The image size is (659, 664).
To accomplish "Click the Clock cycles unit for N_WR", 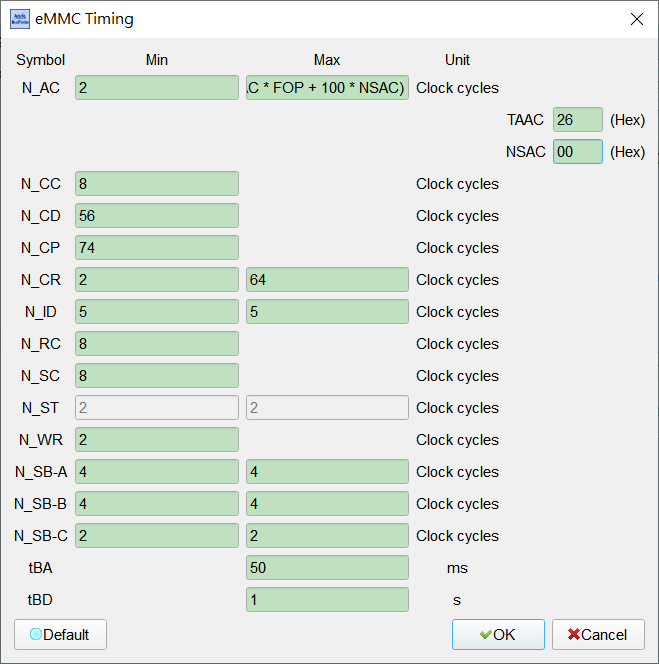I will point(457,440).
